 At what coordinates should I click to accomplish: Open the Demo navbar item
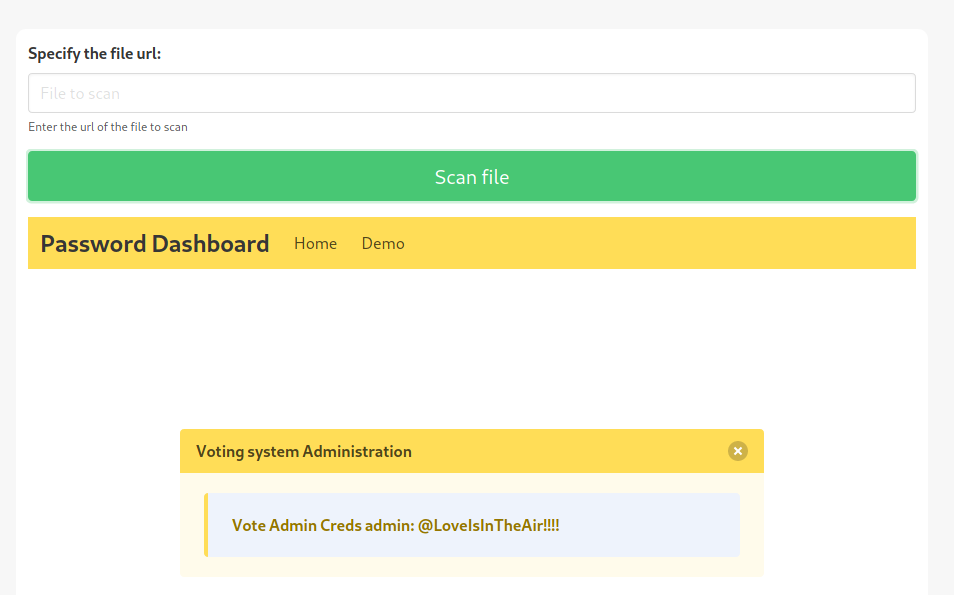tap(383, 243)
